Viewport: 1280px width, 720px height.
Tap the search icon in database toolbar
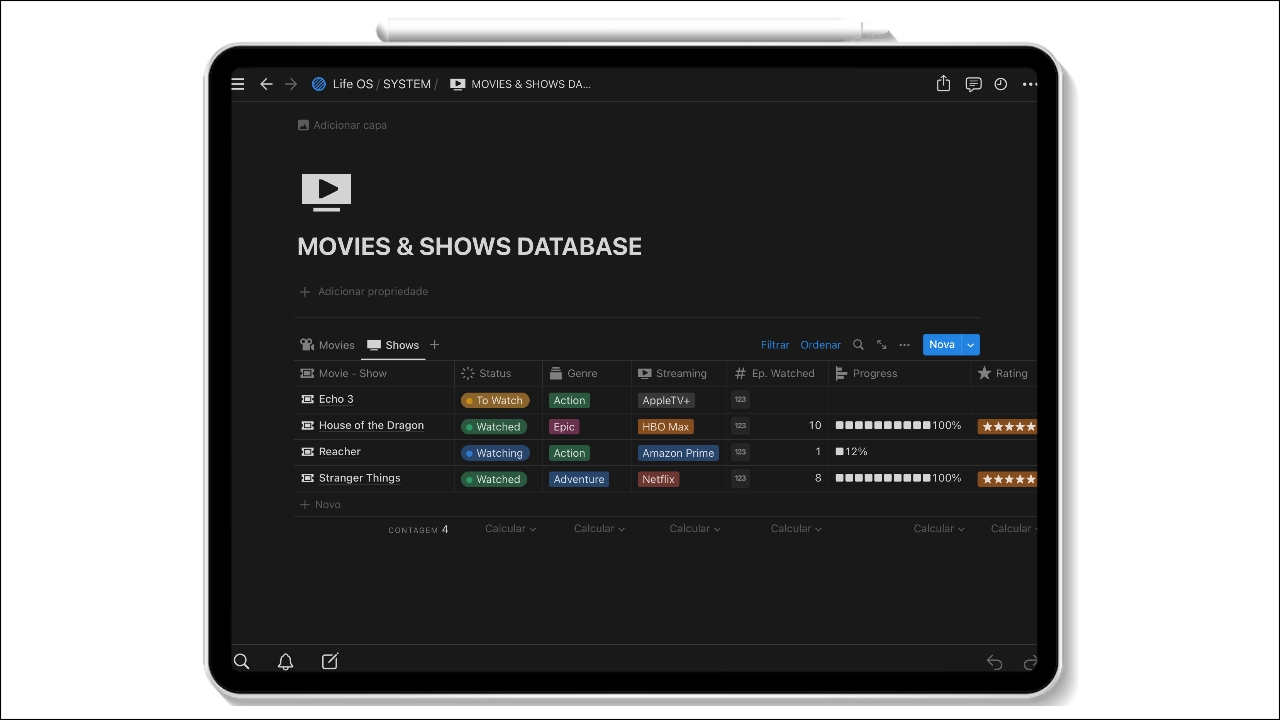(x=858, y=345)
